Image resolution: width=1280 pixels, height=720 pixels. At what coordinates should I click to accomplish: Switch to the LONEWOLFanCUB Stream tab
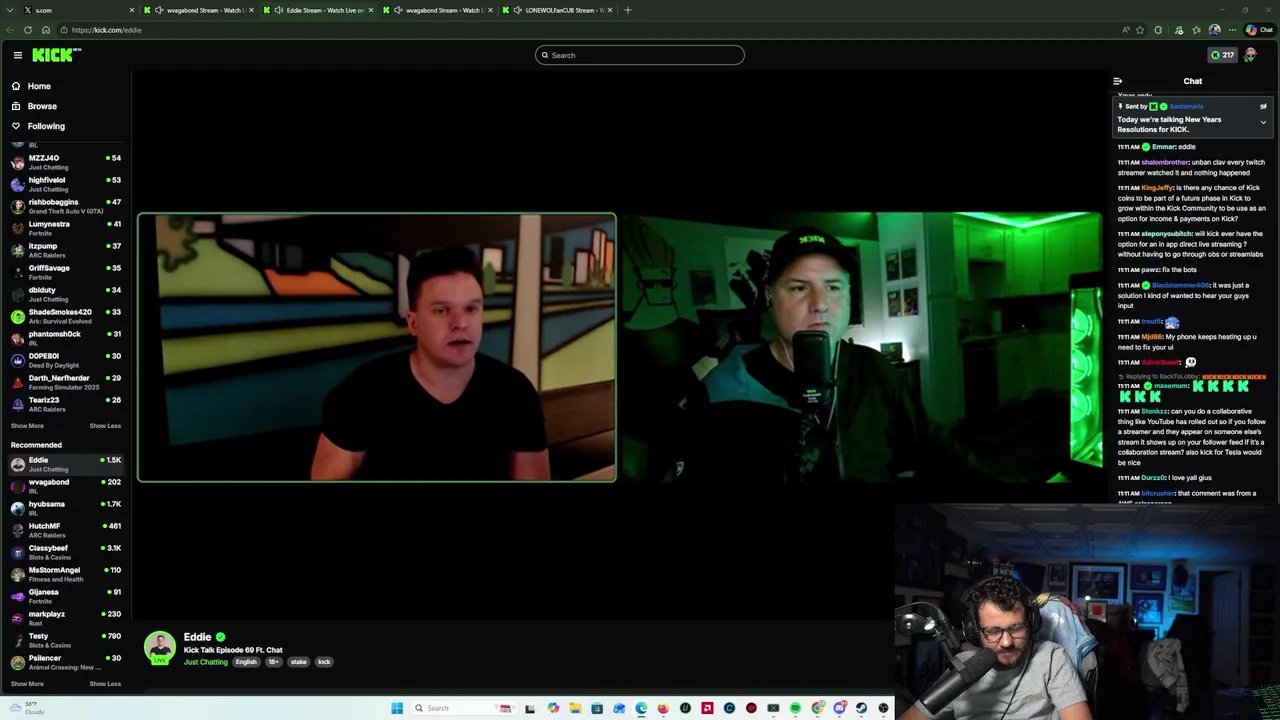coord(558,10)
